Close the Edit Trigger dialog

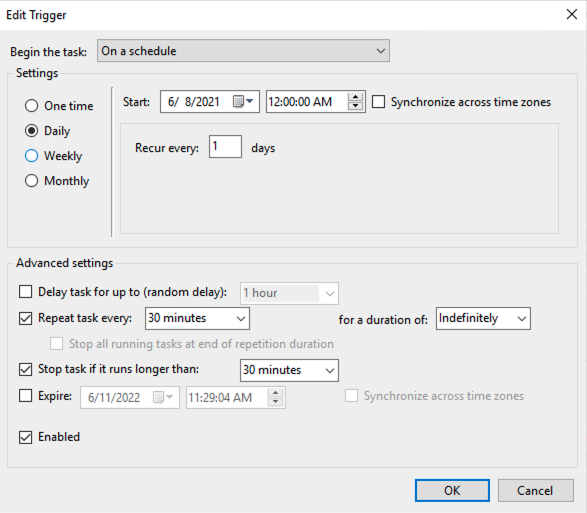coord(572,15)
